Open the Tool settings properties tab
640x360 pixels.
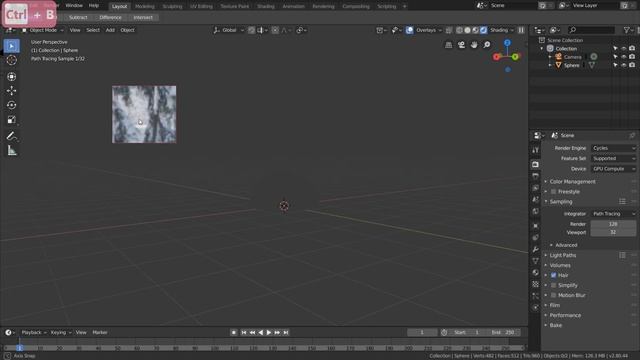coord(536,150)
